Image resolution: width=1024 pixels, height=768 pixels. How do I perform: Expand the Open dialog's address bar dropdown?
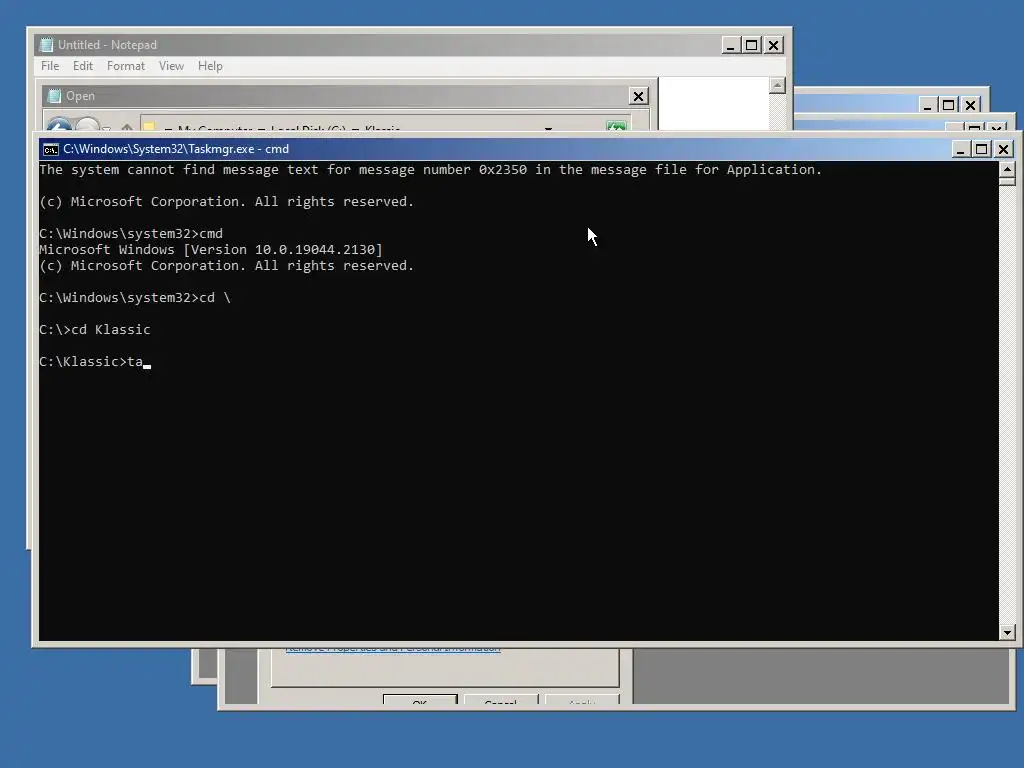(548, 129)
